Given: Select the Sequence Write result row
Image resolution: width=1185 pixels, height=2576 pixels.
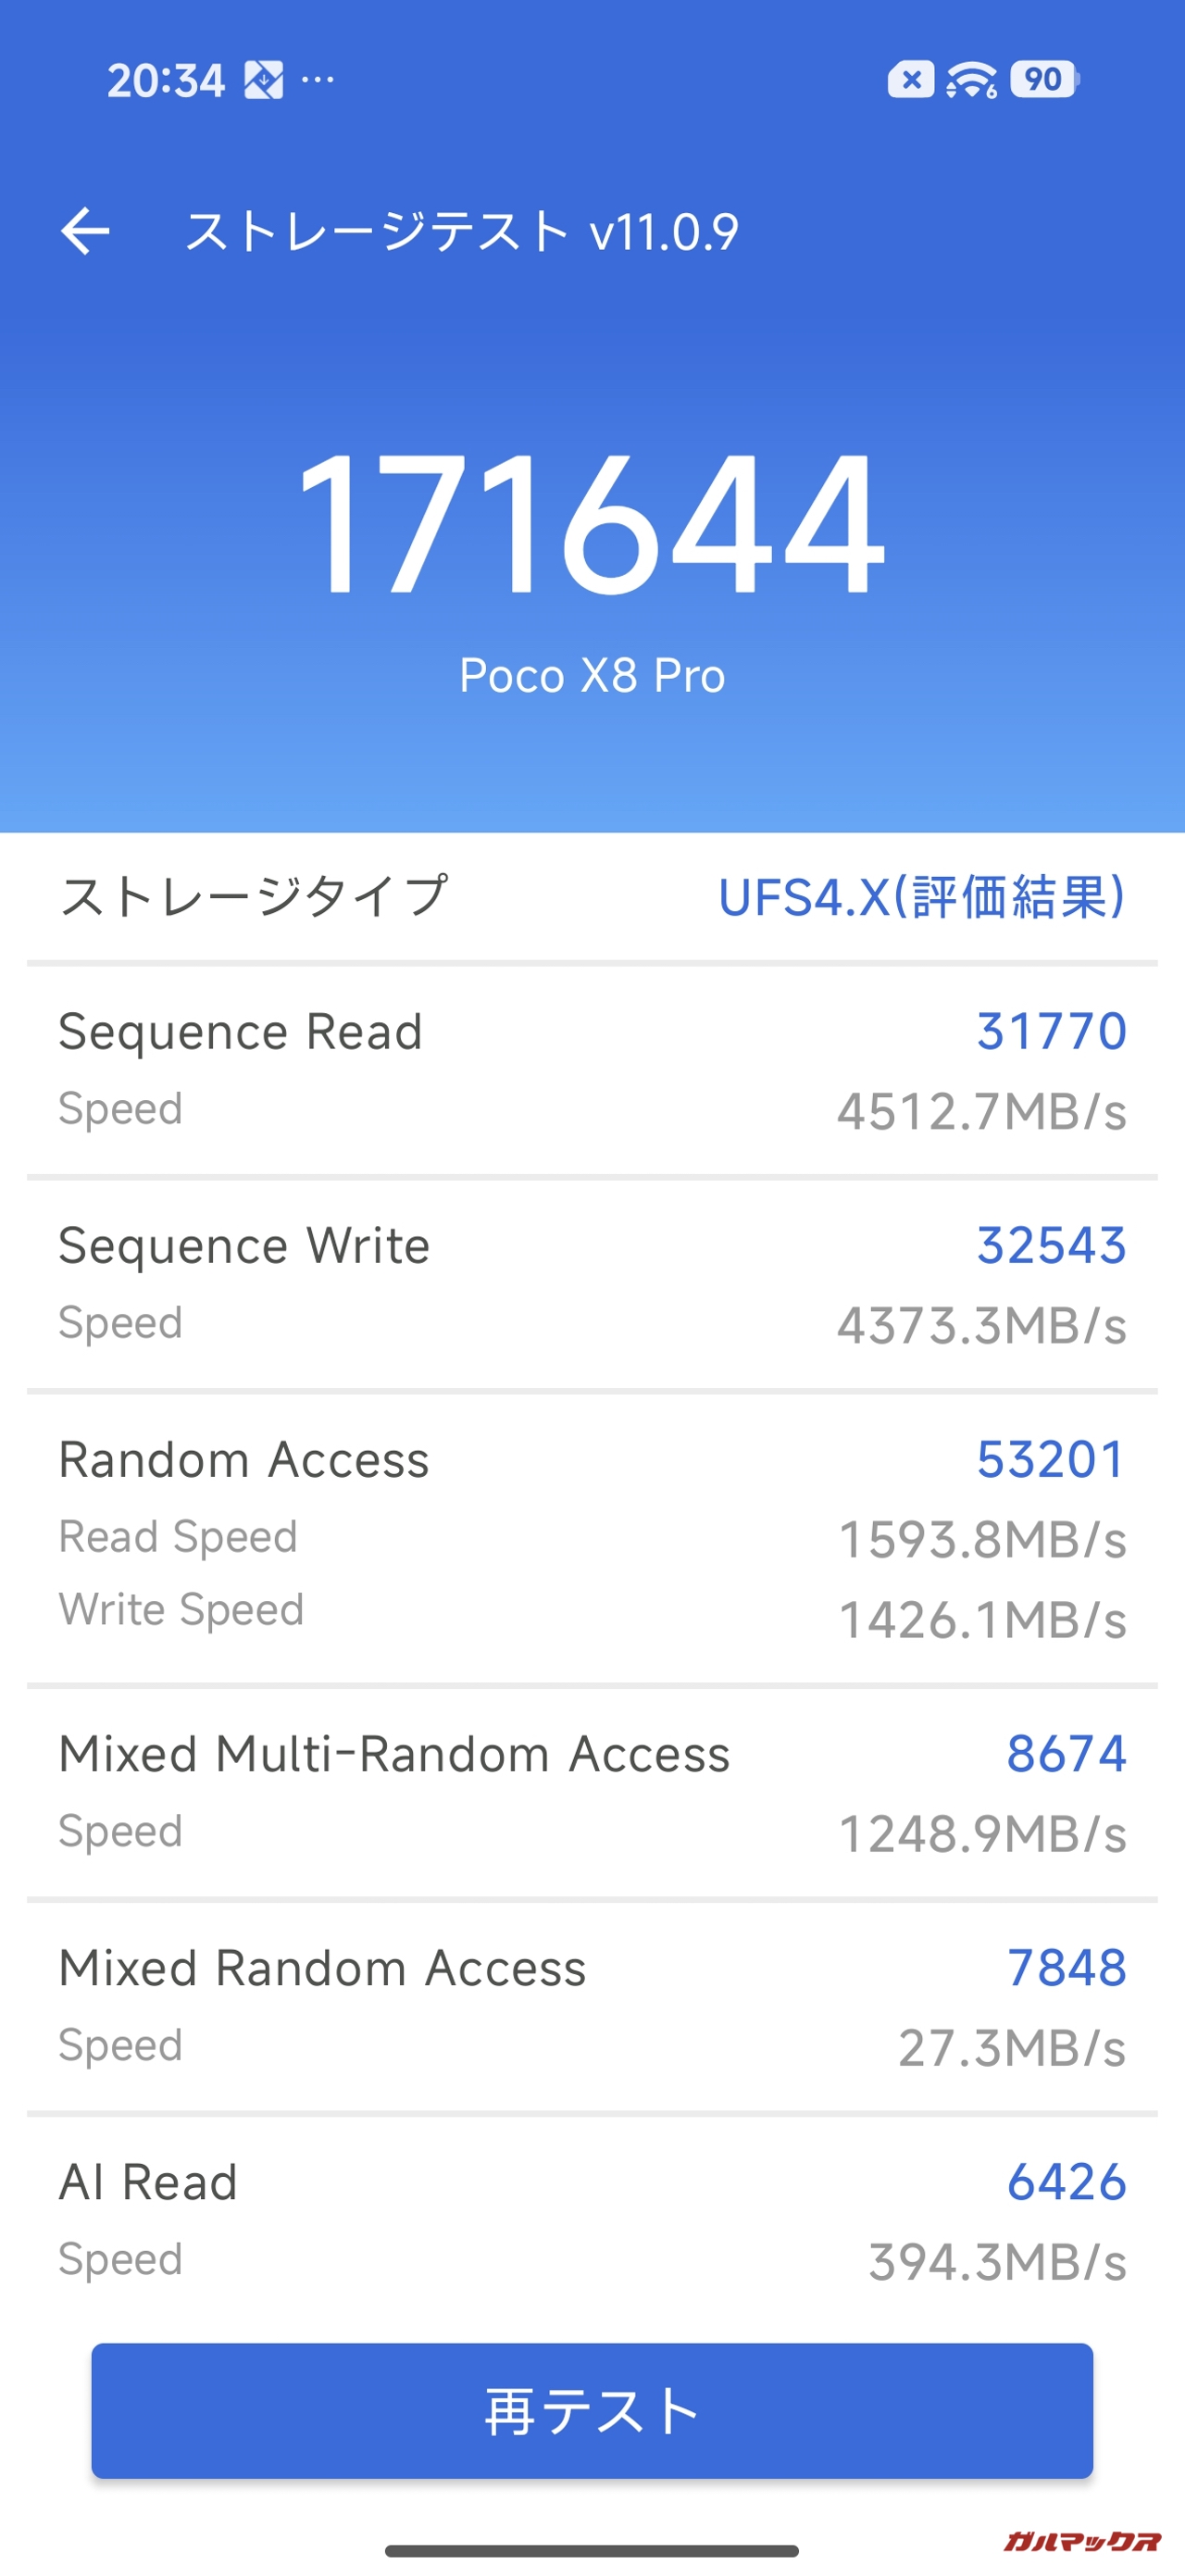Looking at the screenshot, I should point(592,1283).
